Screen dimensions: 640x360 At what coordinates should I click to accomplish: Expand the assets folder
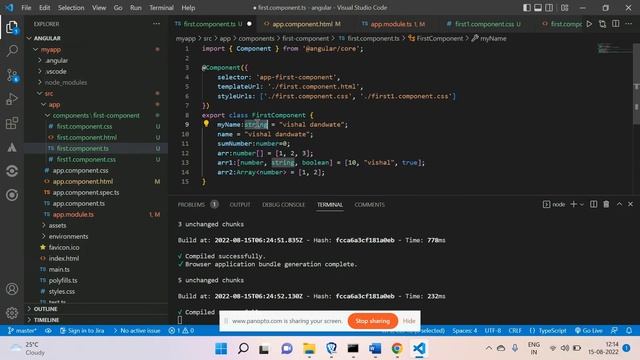57,225
